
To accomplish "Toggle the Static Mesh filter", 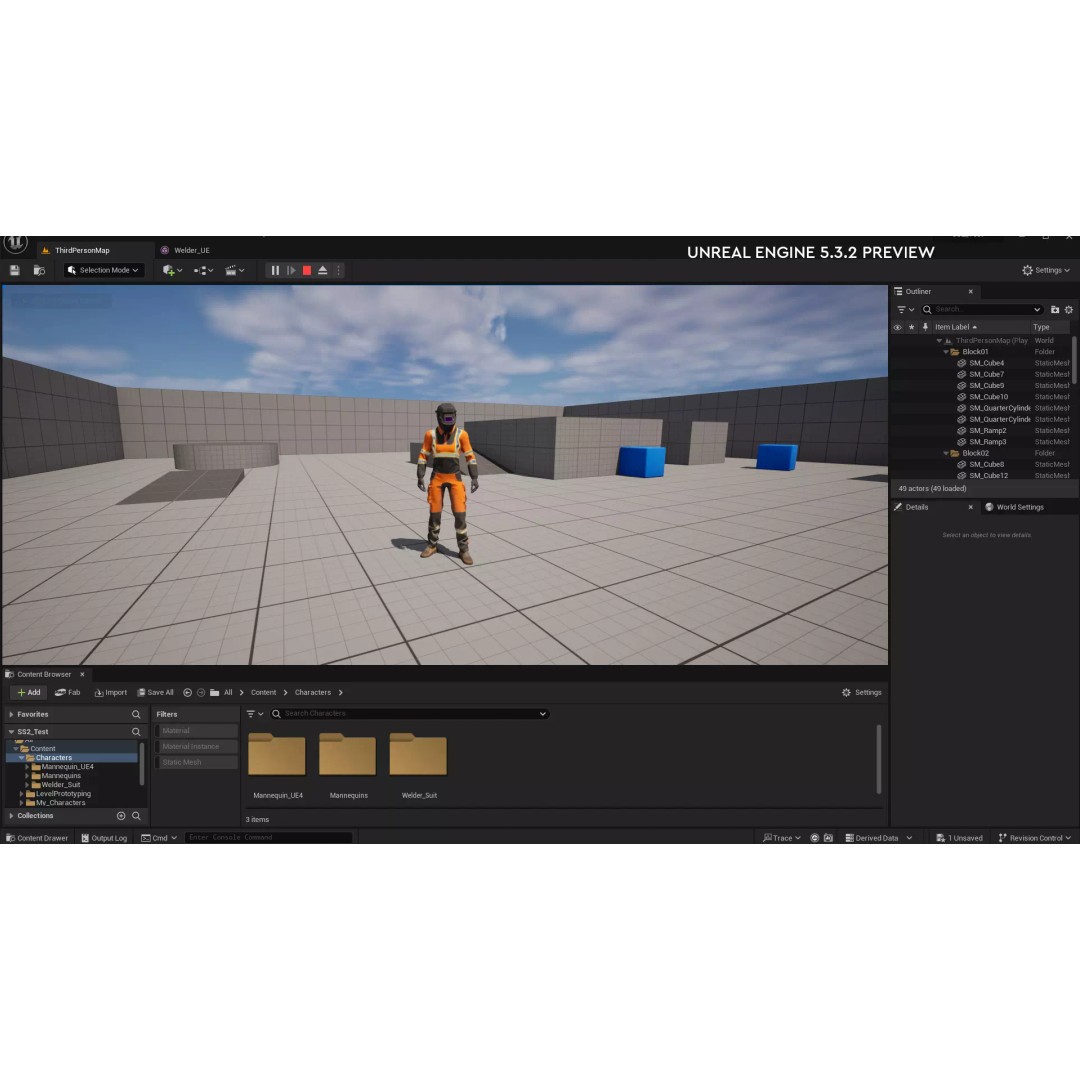I will pyautogui.click(x=196, y=763).
